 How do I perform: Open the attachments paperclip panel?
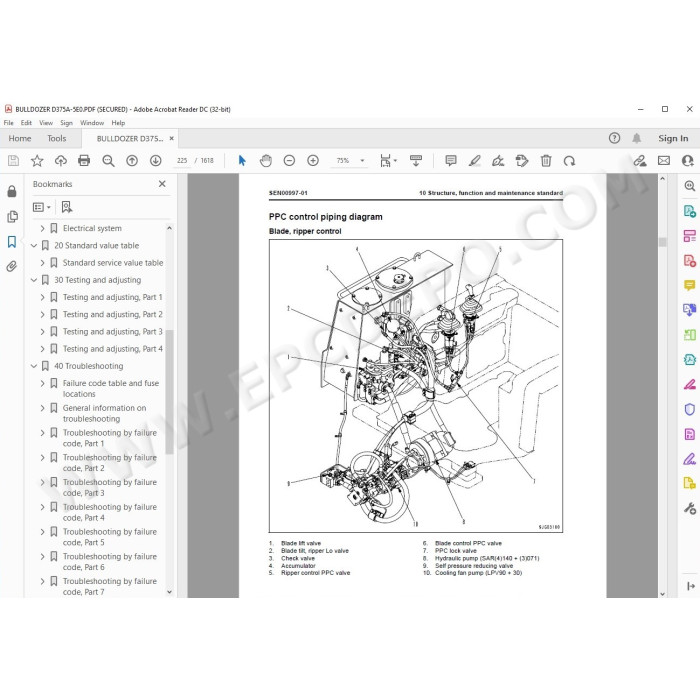12,267
